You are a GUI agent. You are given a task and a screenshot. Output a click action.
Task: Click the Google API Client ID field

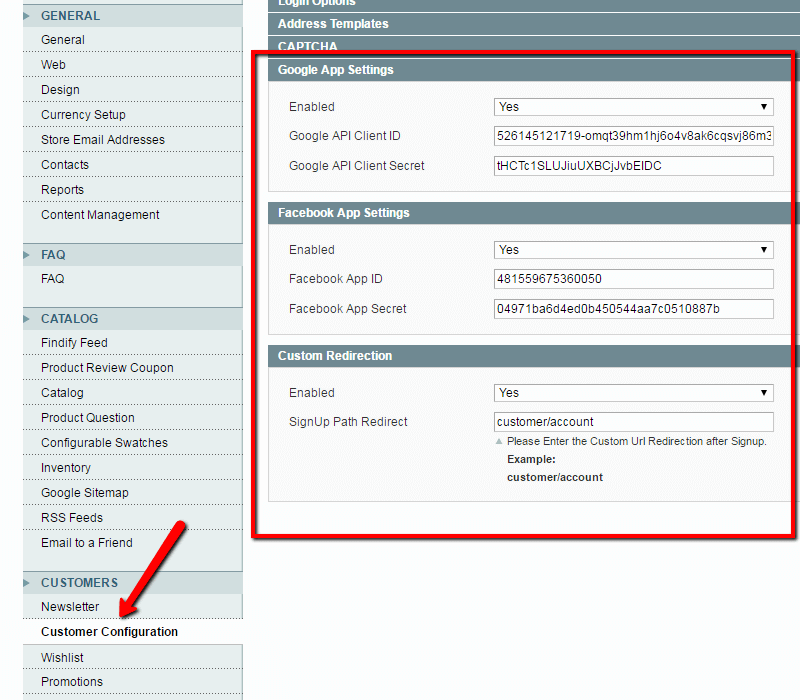click(633, 136)
